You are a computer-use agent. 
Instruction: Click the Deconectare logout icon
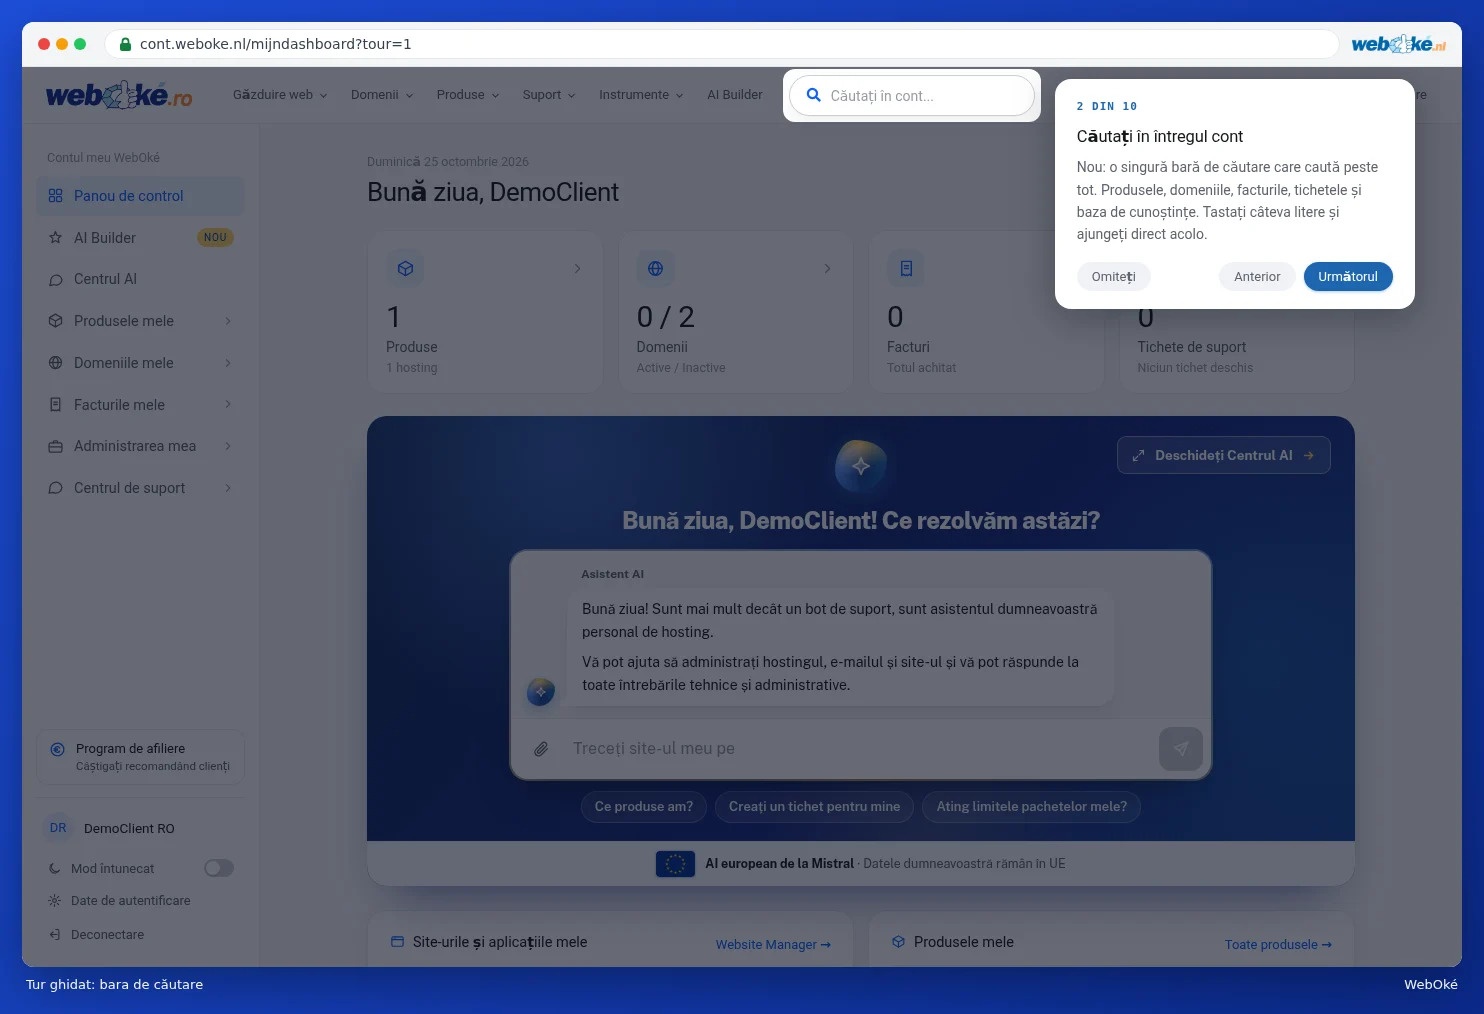55,935
